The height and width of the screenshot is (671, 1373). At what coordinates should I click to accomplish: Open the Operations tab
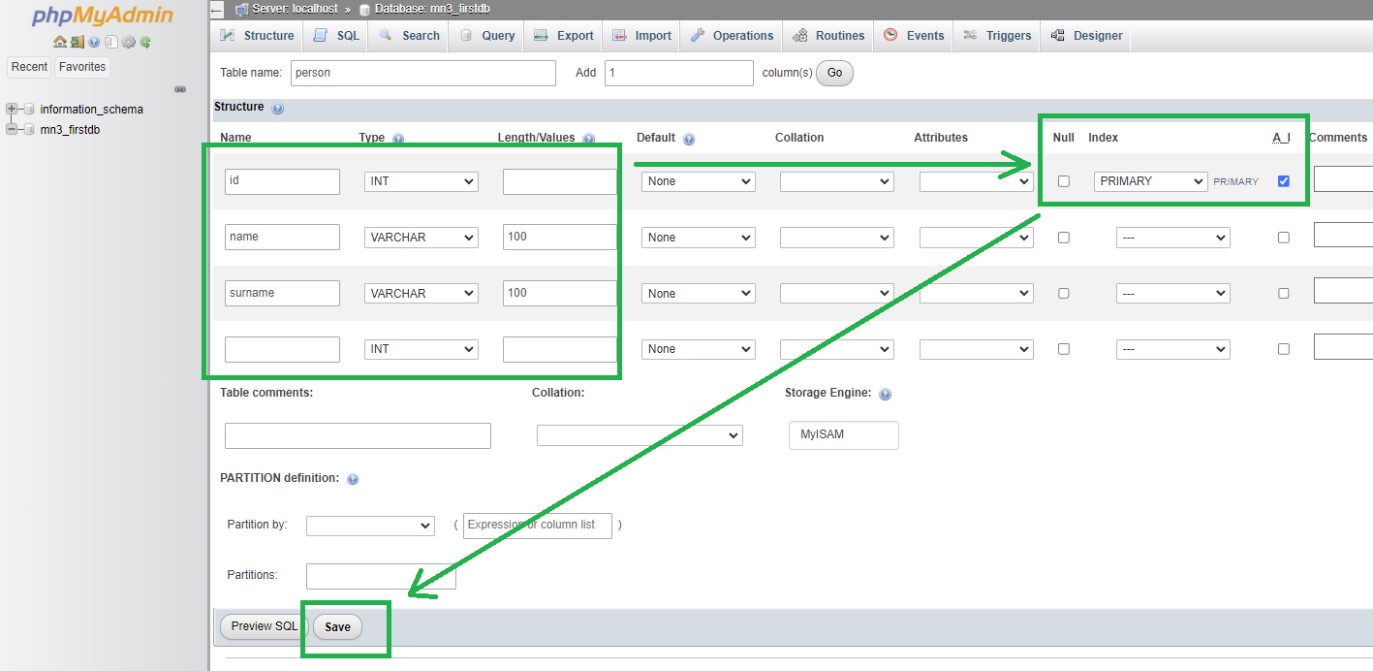731,35
